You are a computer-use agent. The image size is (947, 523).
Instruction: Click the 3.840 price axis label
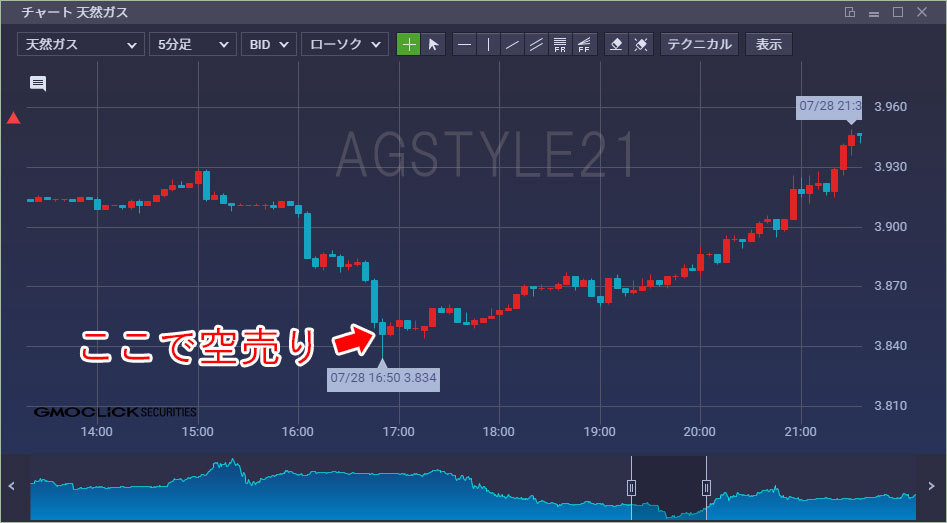[x=891, y=346]
